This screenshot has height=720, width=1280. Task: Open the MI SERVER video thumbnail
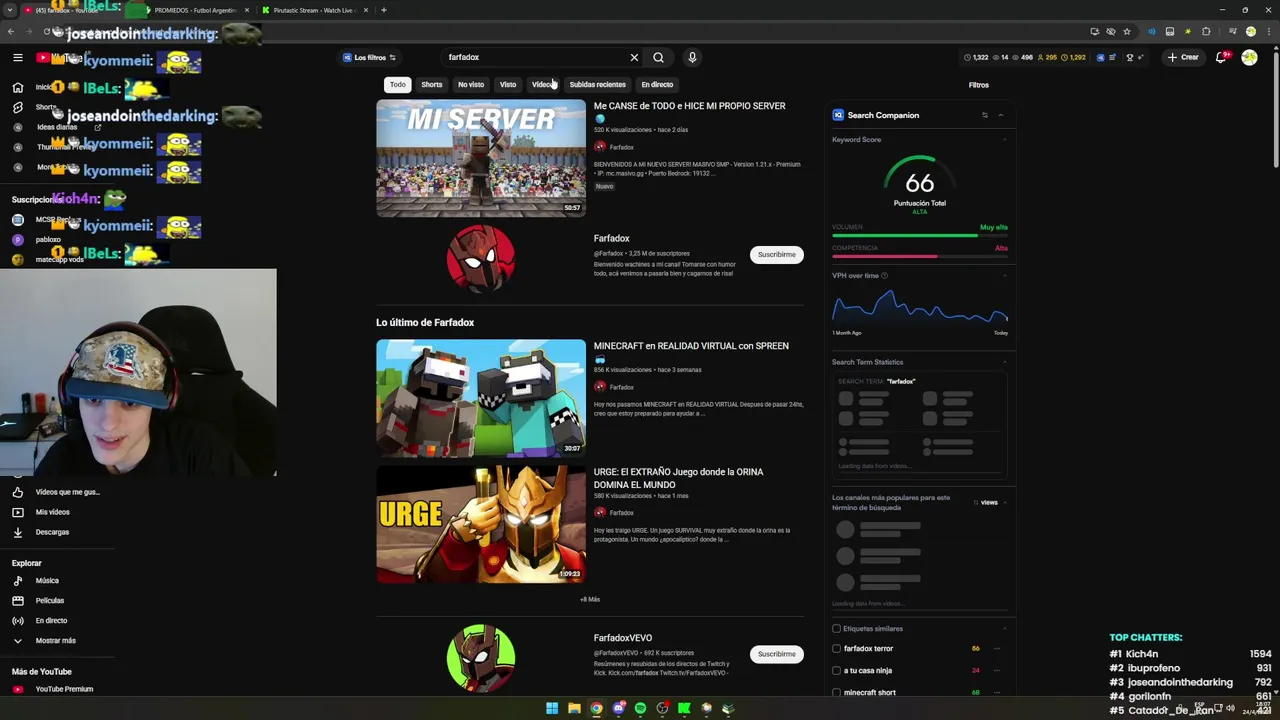tap(481, 158)
